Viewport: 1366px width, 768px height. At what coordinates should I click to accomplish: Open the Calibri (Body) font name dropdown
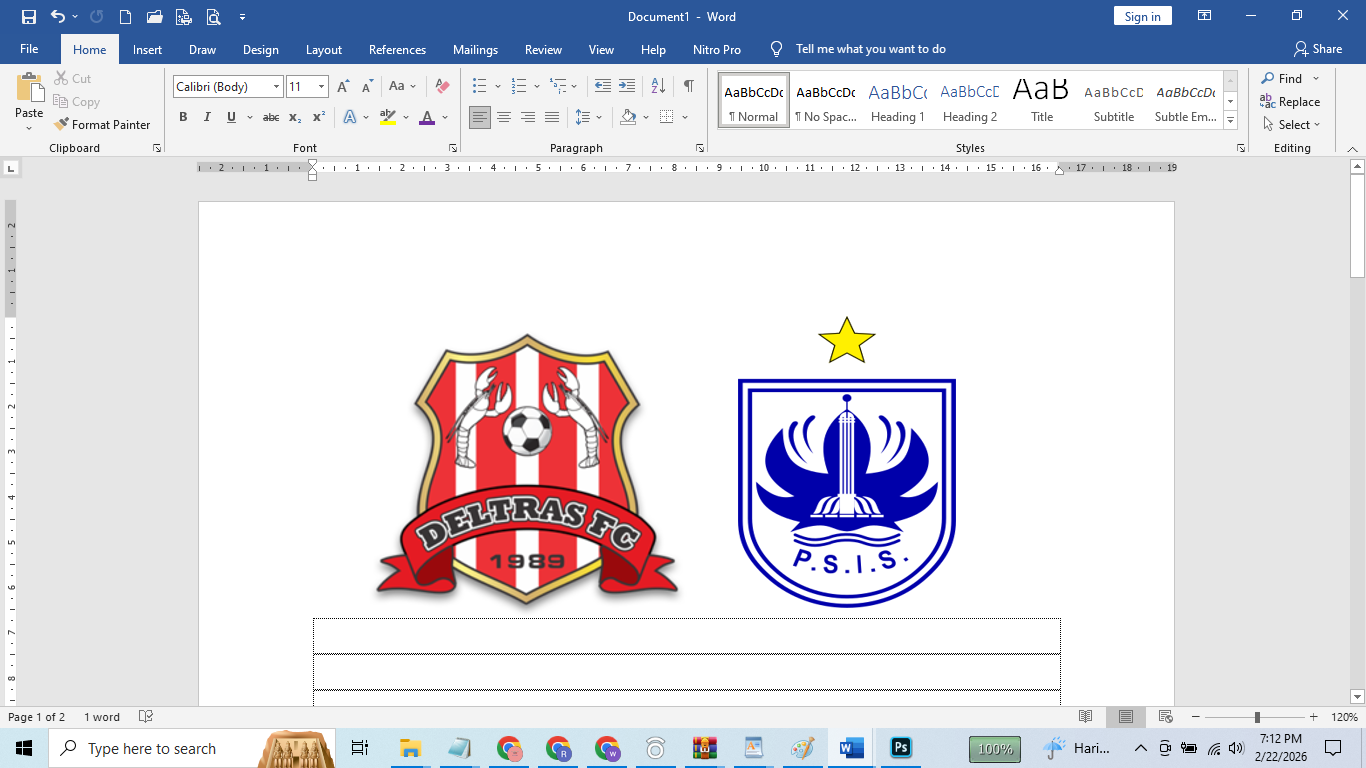(x=276, y=87)
